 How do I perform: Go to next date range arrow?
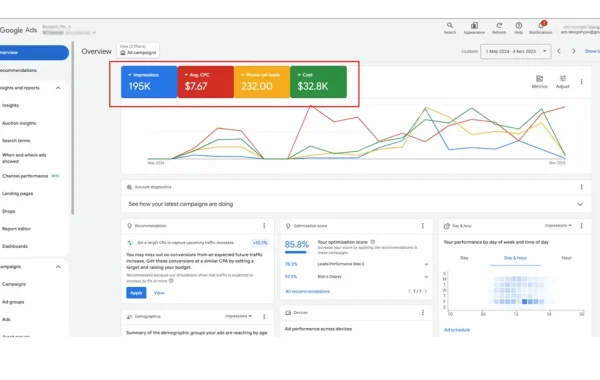tap(574, 51)
